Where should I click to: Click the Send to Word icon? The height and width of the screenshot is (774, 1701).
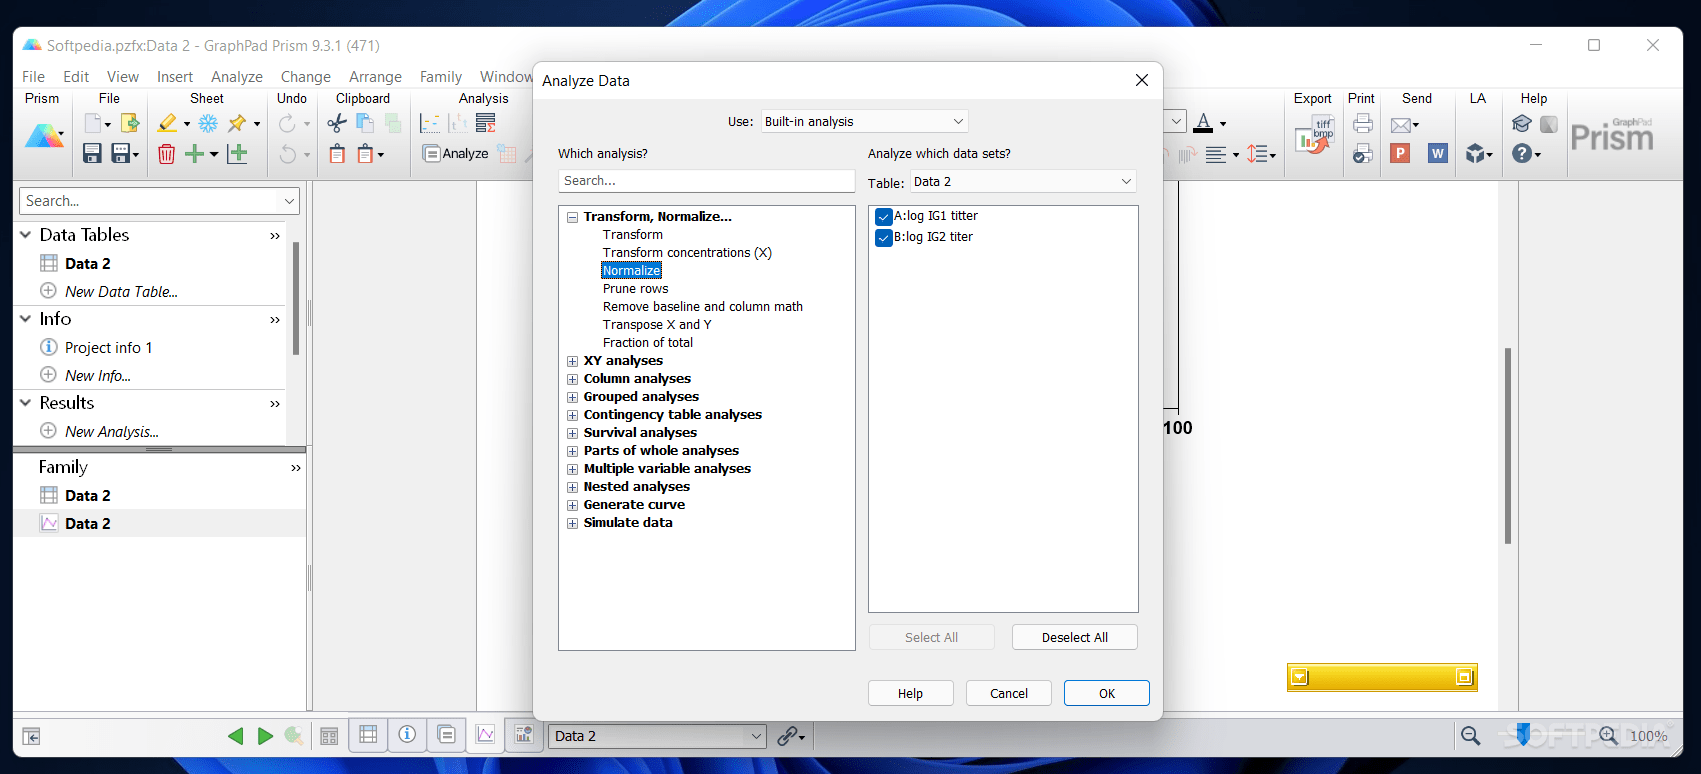[1438, 153]
